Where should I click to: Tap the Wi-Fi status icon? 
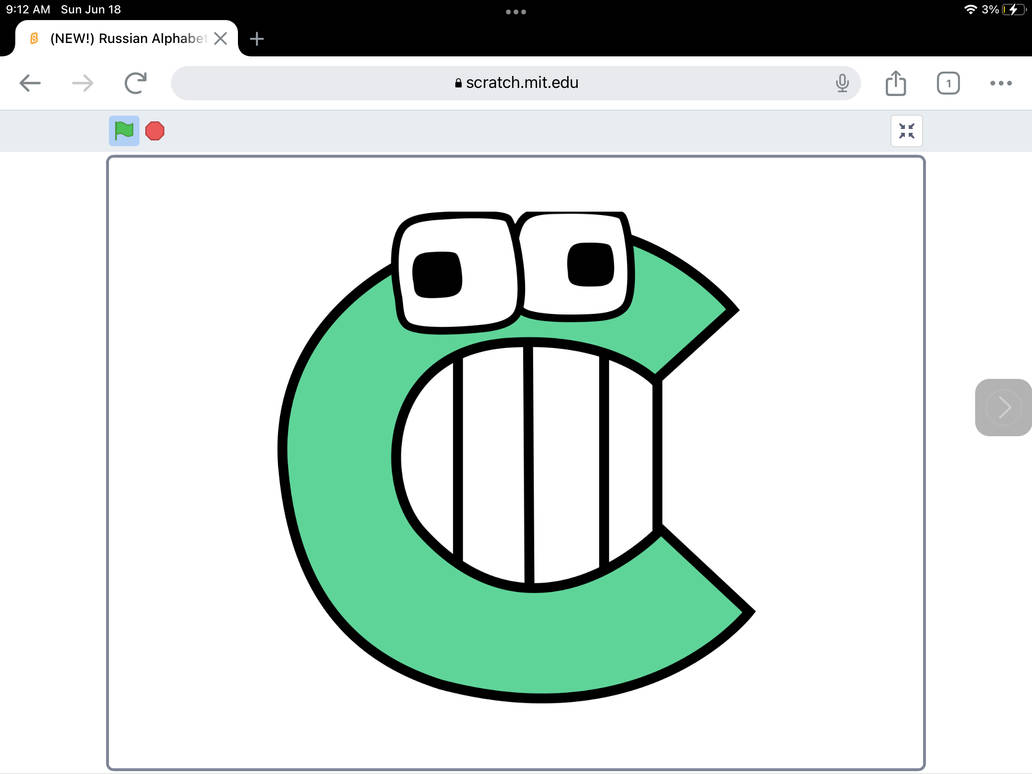(x=970, y=9)
